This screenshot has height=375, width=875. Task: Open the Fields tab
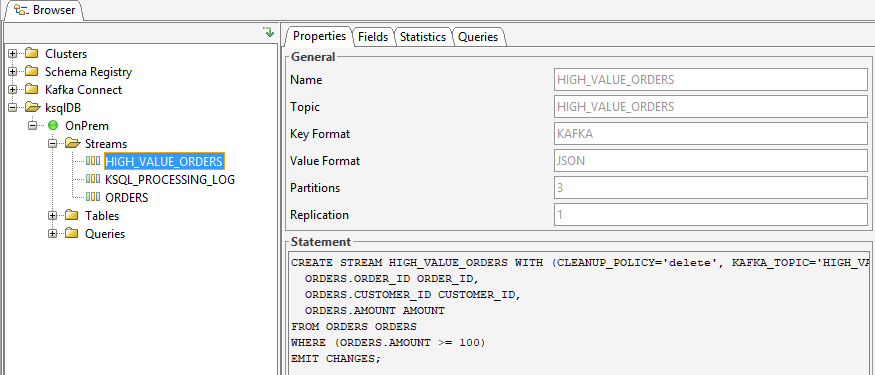click(373, 37)
